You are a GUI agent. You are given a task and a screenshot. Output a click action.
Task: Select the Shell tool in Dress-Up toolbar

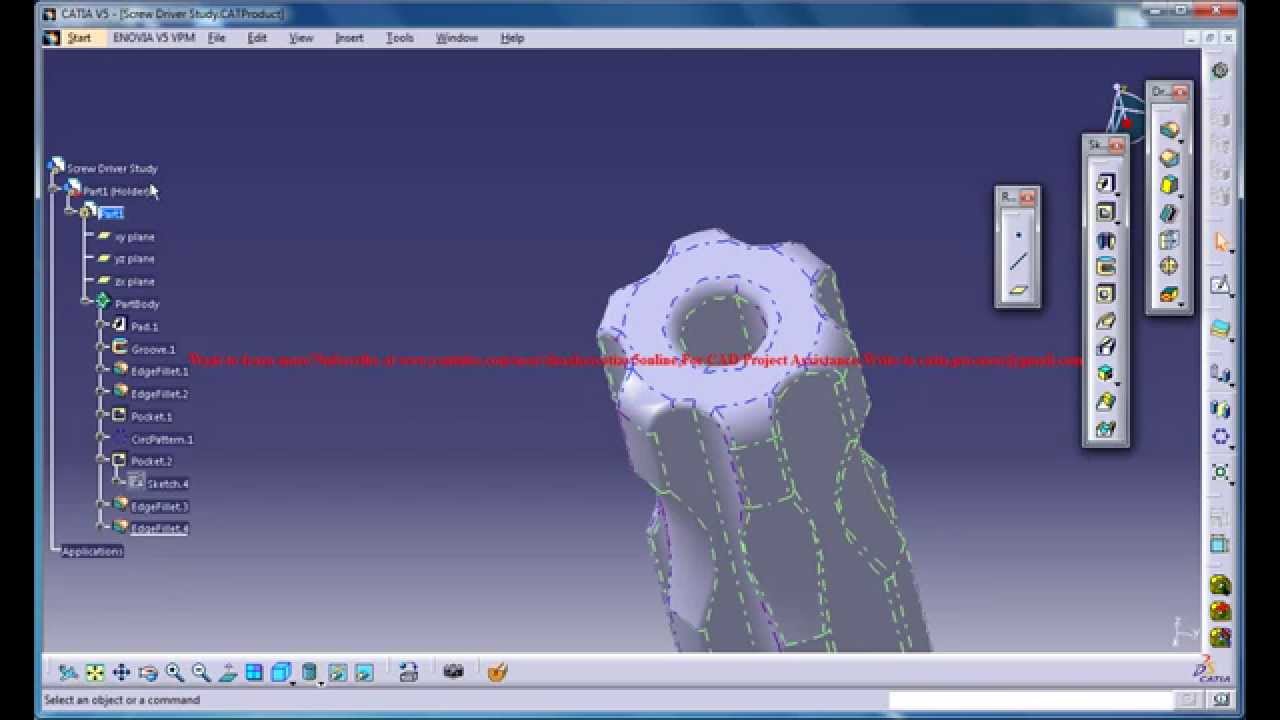point(1168,213)
